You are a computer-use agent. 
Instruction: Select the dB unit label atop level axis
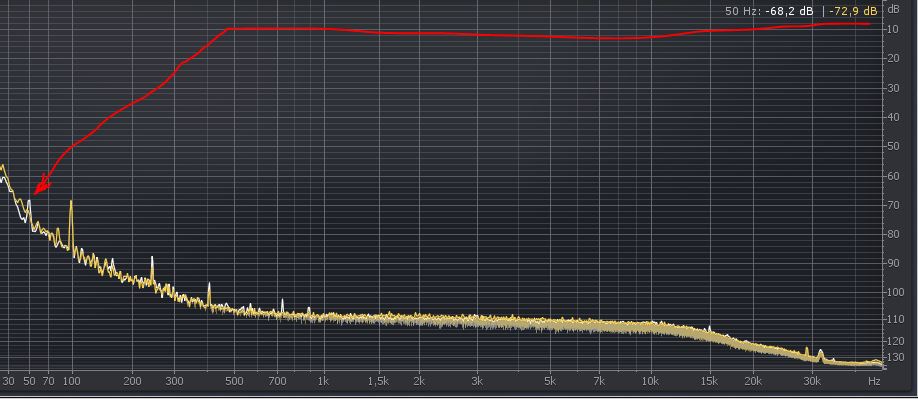[894, 9]
